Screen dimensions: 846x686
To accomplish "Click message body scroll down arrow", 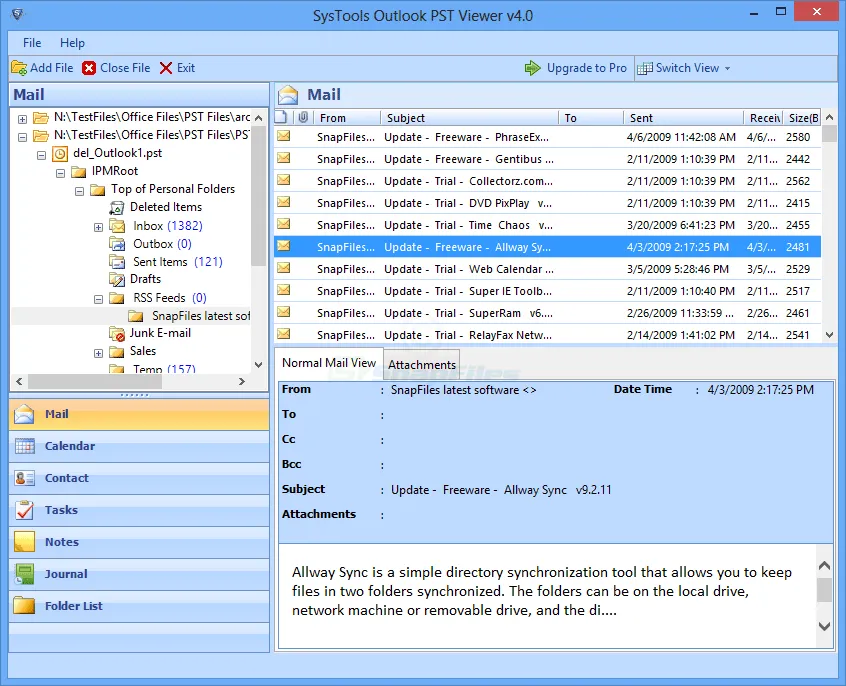I will [824, 626].
